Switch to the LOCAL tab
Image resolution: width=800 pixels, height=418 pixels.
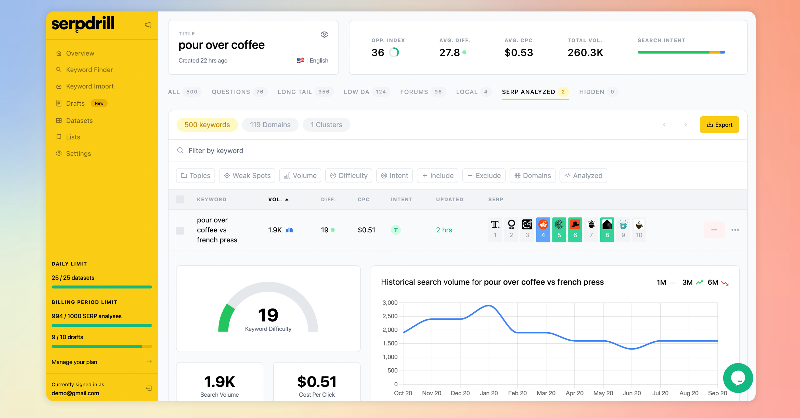(473, 92)
